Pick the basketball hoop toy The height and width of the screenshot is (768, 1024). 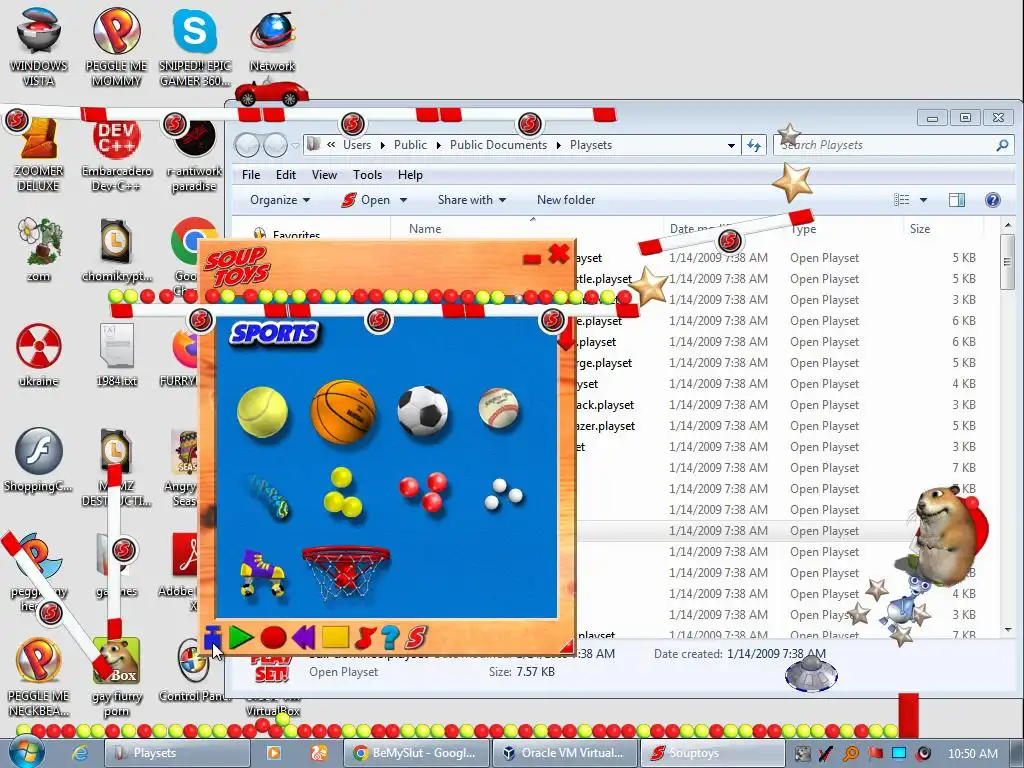click(x=345, y=573)
